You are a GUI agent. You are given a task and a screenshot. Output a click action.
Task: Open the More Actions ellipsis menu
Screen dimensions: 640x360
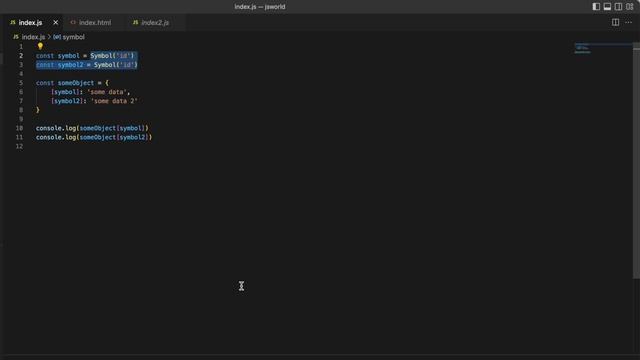point(628,22)
